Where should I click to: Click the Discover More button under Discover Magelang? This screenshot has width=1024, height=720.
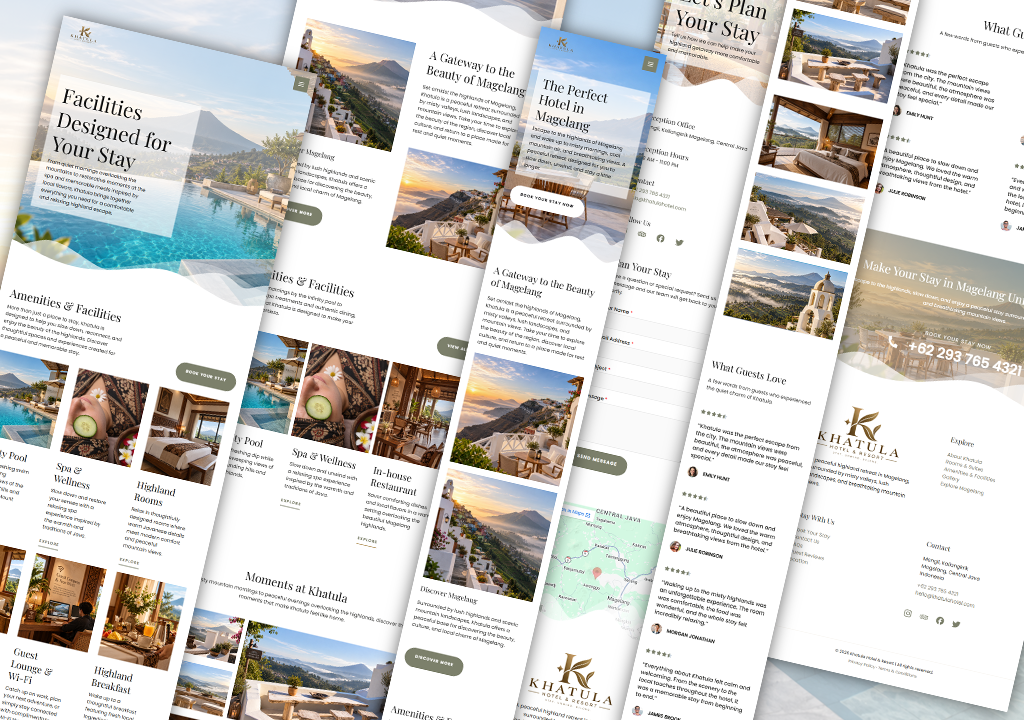(x=434, y=661)
